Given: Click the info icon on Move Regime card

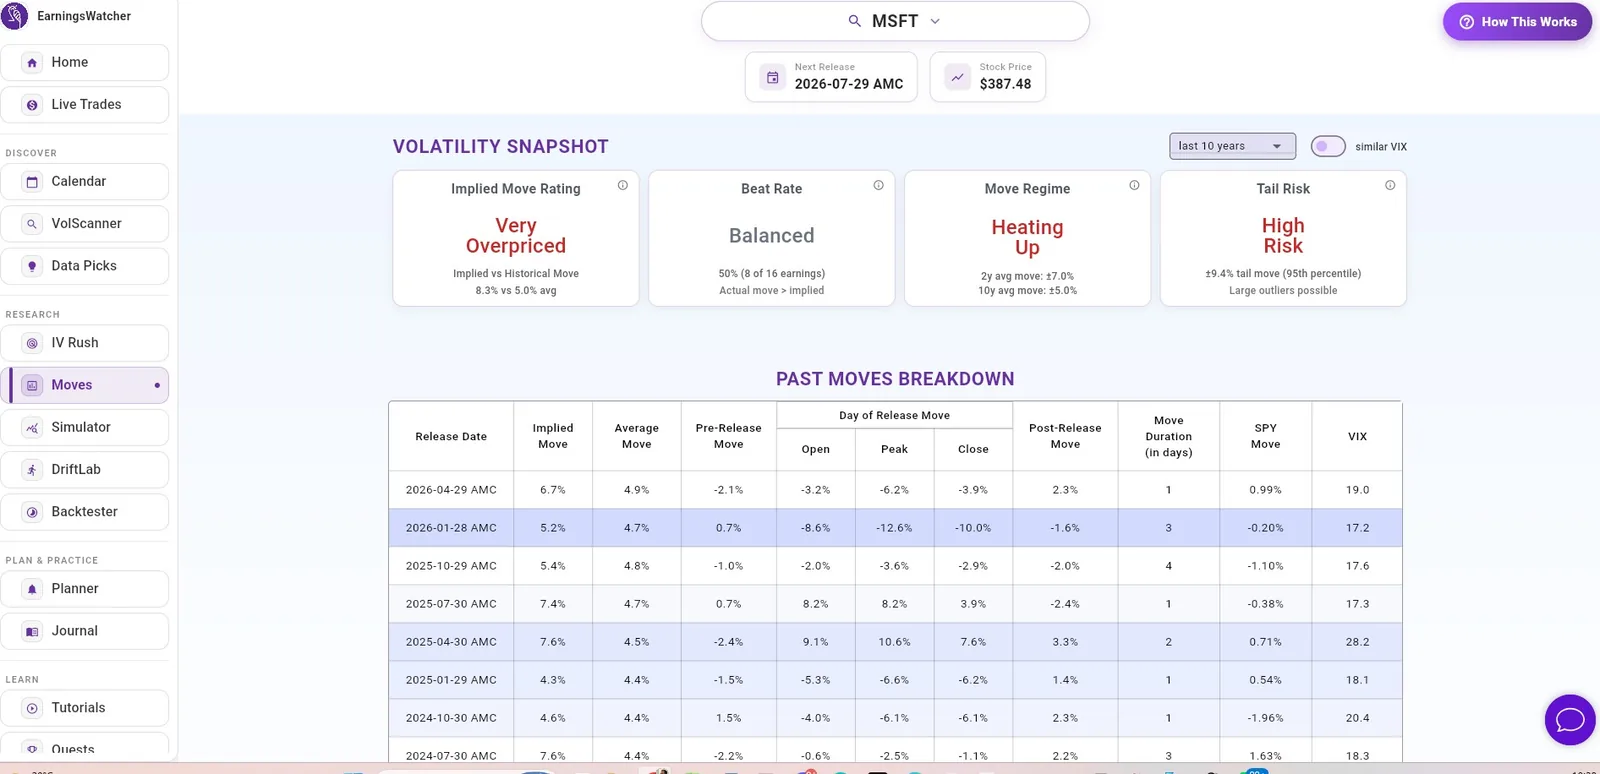Looking at the screenshot, I should pyautogui.click(x=1134, y=185).
